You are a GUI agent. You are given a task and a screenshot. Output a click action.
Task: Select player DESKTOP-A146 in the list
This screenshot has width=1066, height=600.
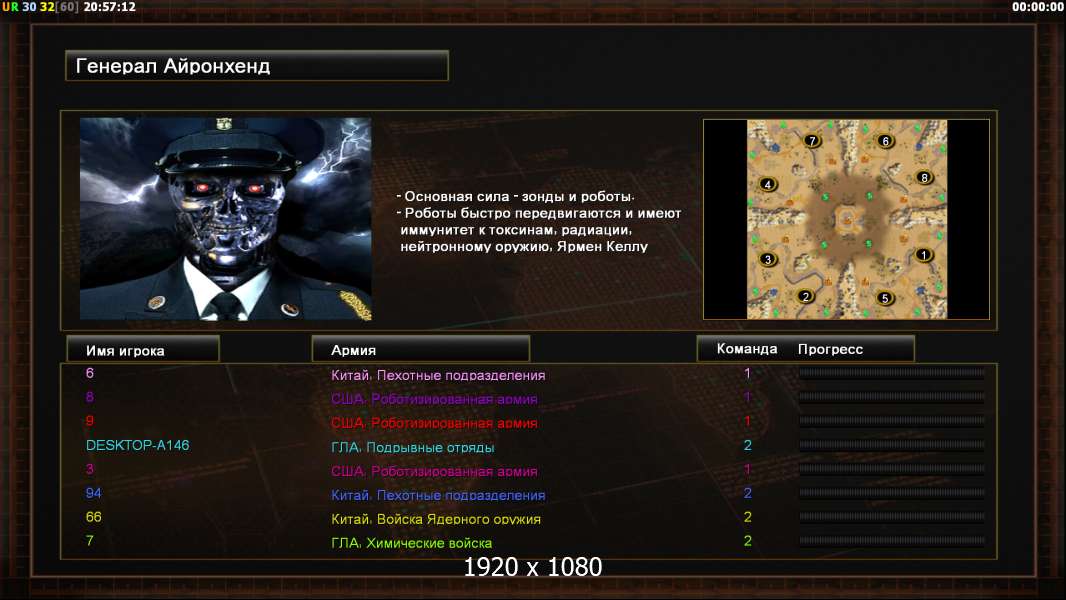[x=137, y=445]
